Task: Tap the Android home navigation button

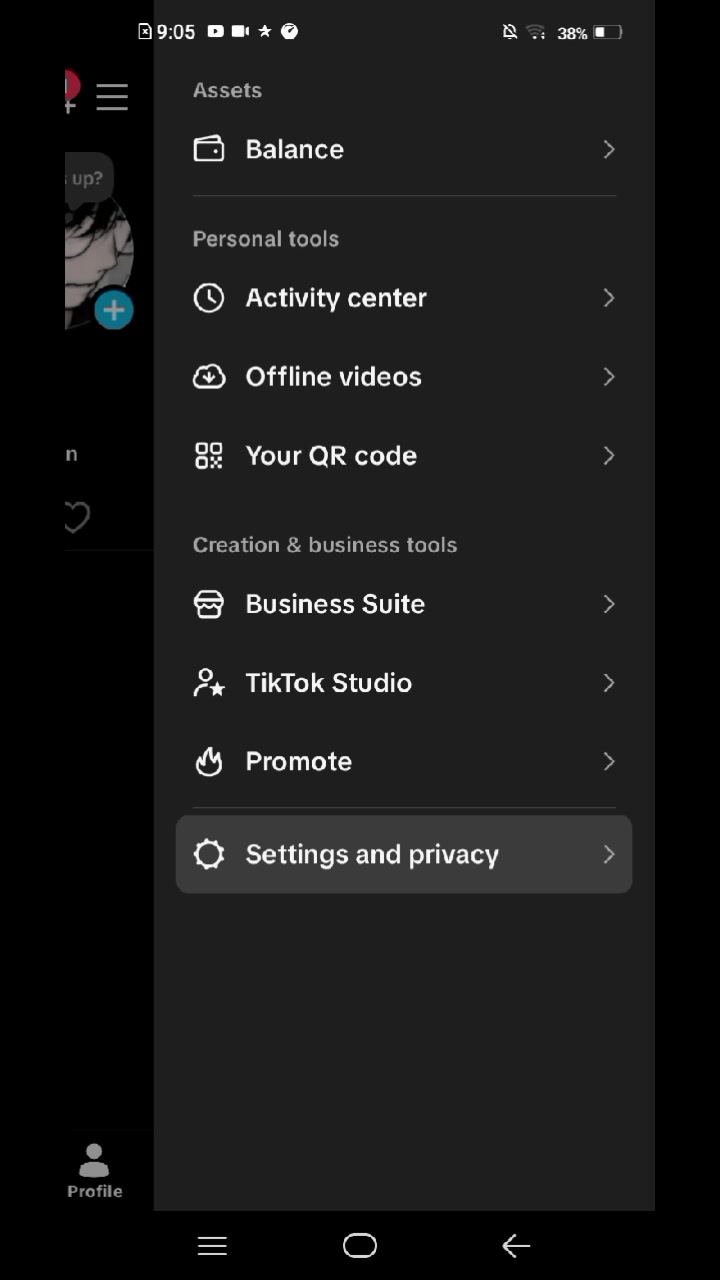Action: click(x=360, y=1245)
